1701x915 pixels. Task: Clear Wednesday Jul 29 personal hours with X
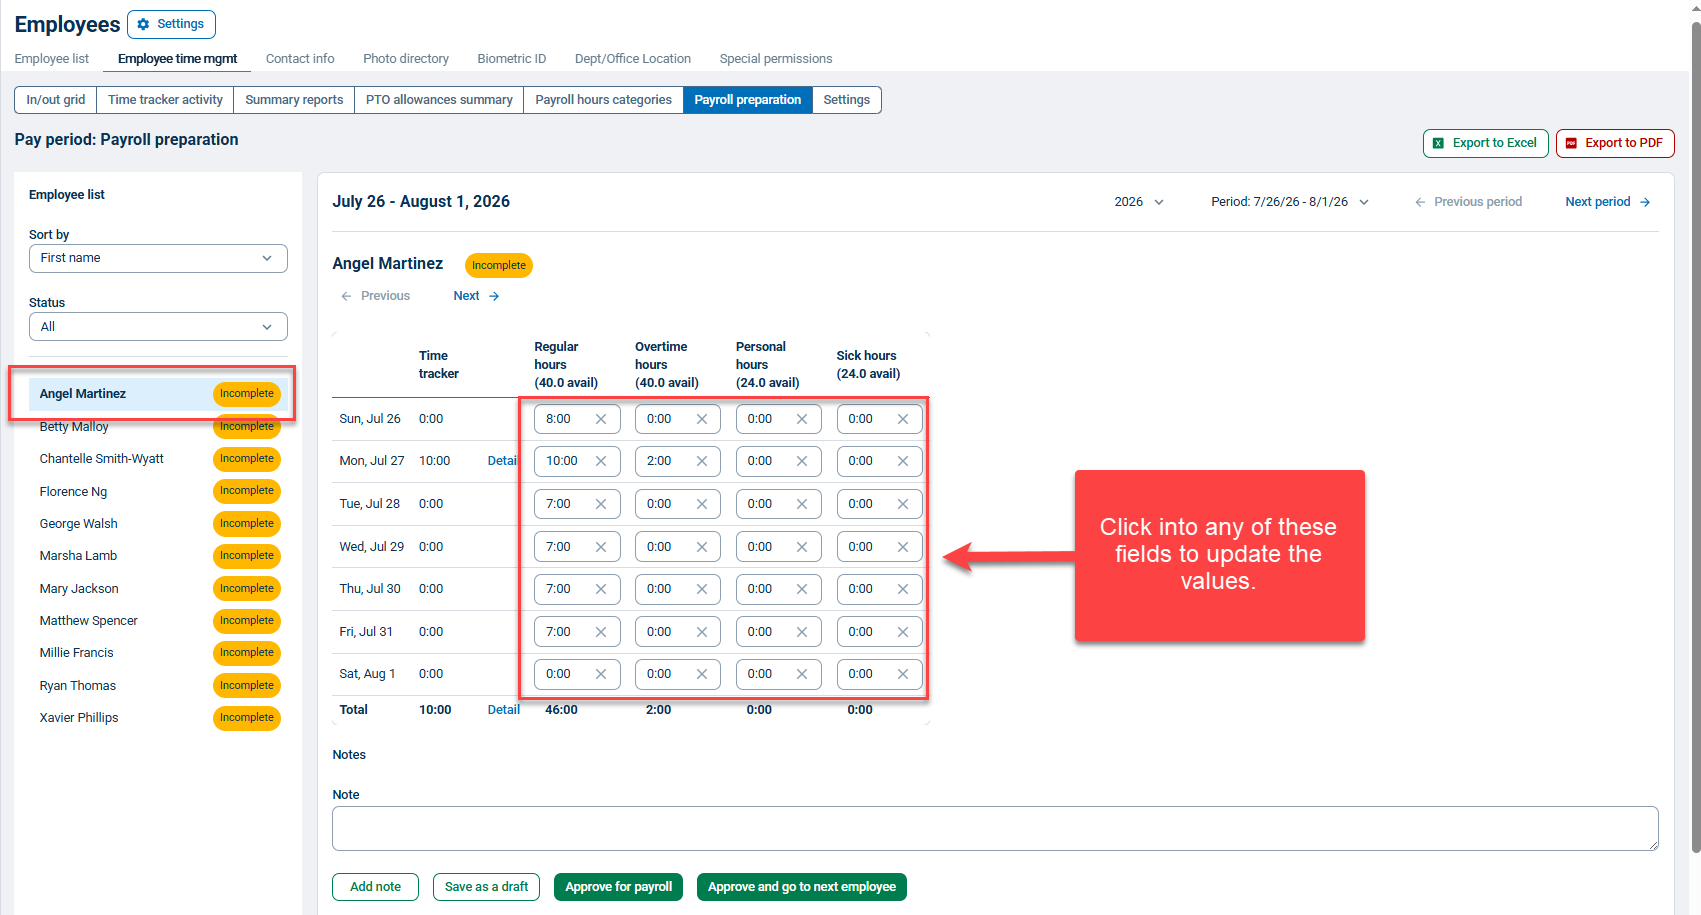coord(802,547)
